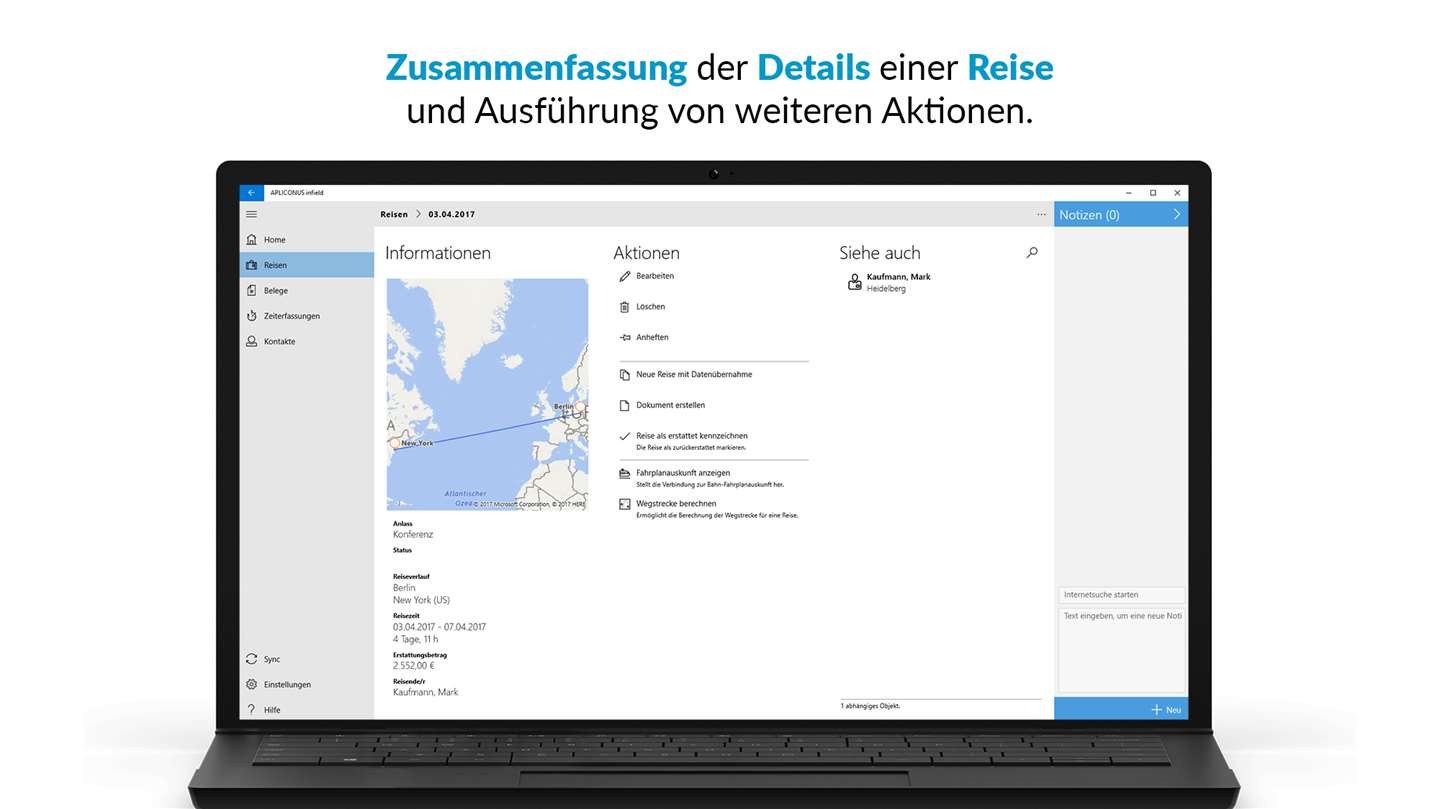This screenshot has height=809, width=1440.
Task: Click the Bearbeiten pencil icon
Action: point(625,276)
